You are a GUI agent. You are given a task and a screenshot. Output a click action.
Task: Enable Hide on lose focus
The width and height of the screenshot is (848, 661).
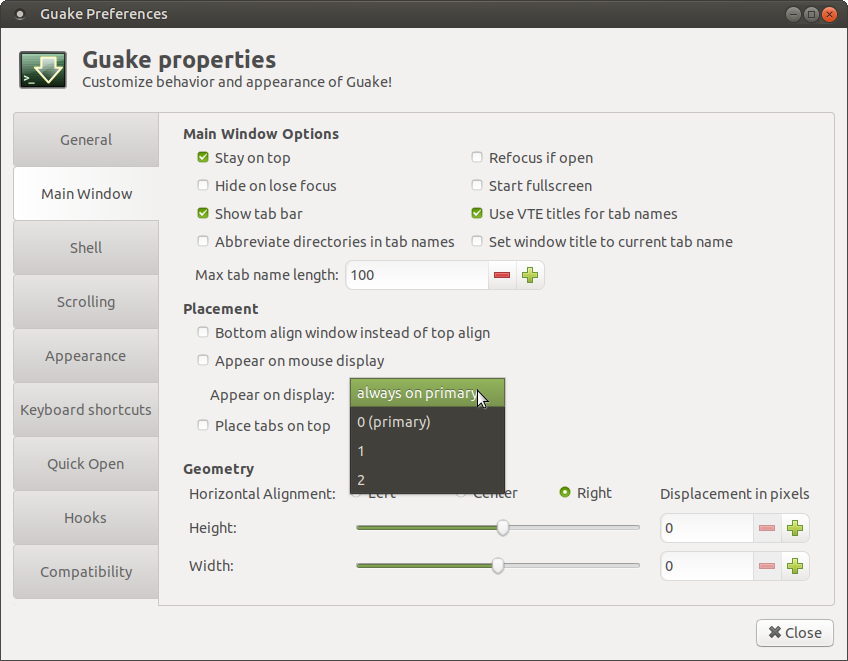coord(203,186)
